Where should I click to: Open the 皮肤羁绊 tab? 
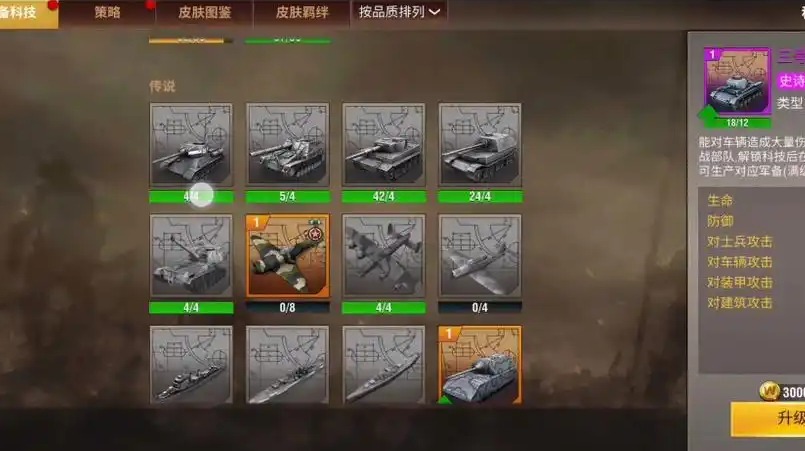302,12
